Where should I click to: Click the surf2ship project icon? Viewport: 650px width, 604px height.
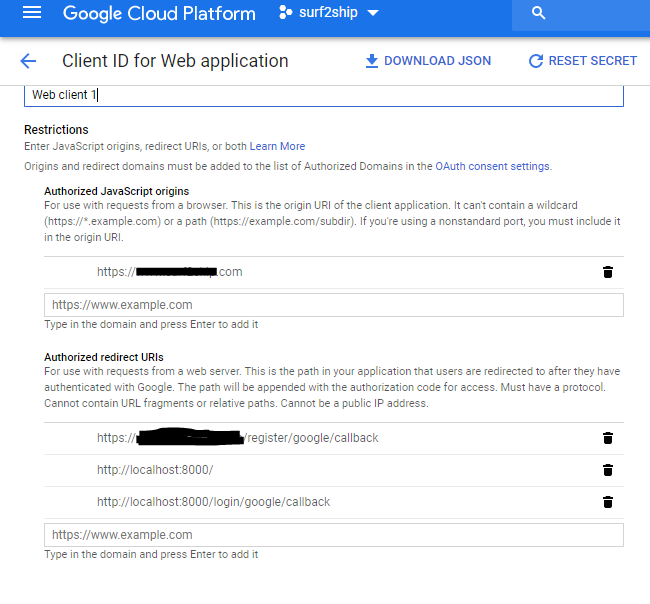pos(285,13)
